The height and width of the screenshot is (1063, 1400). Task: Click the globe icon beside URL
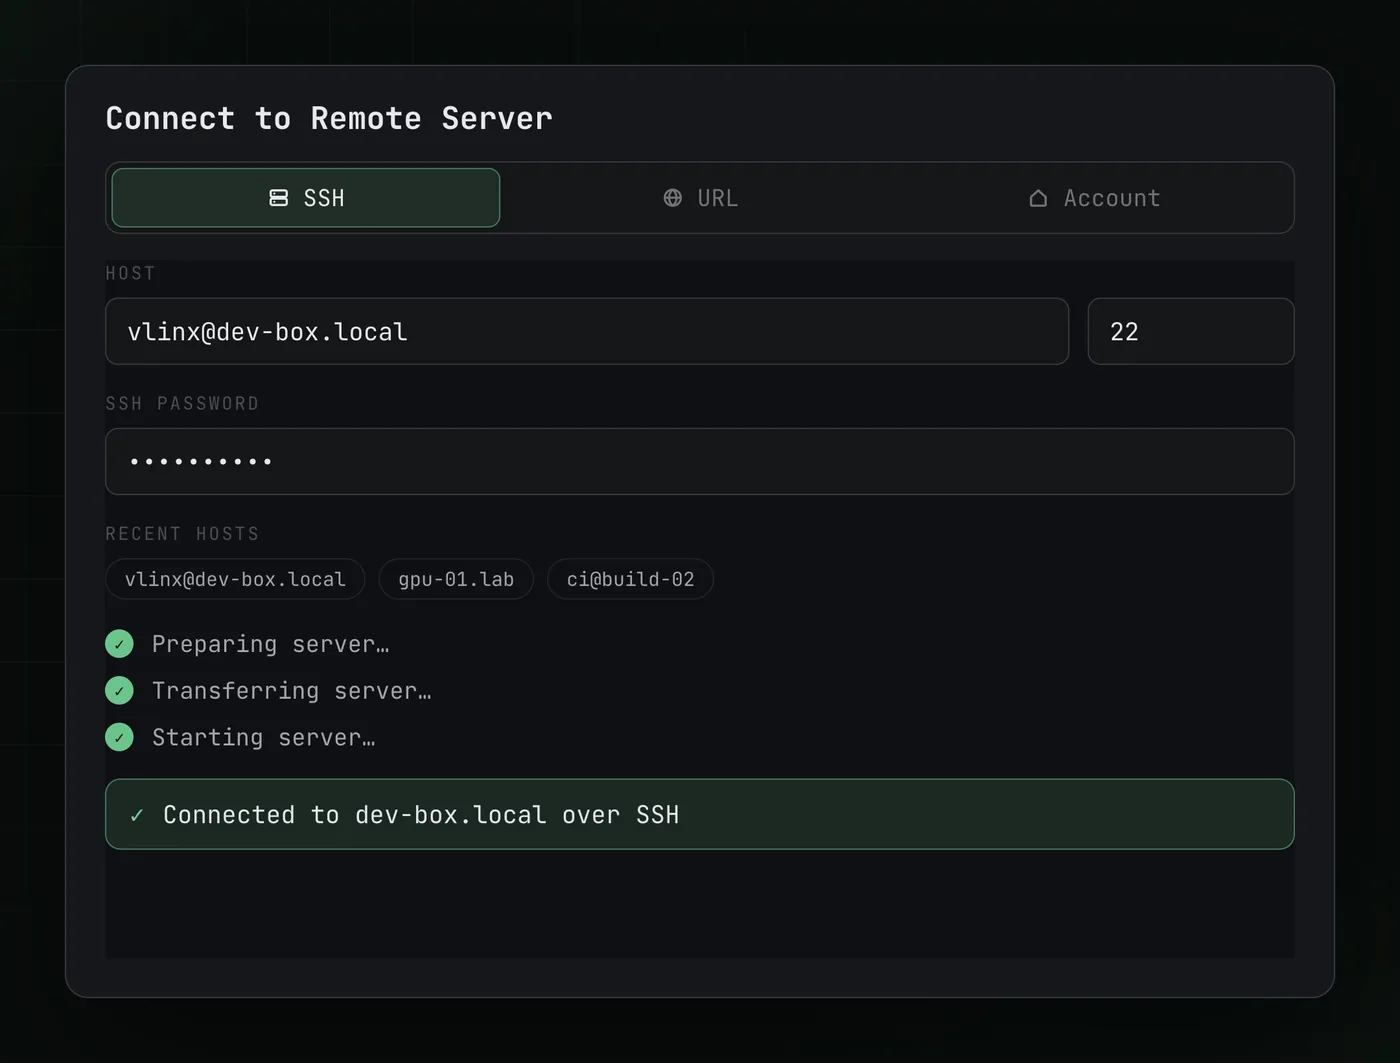[673, 198]
